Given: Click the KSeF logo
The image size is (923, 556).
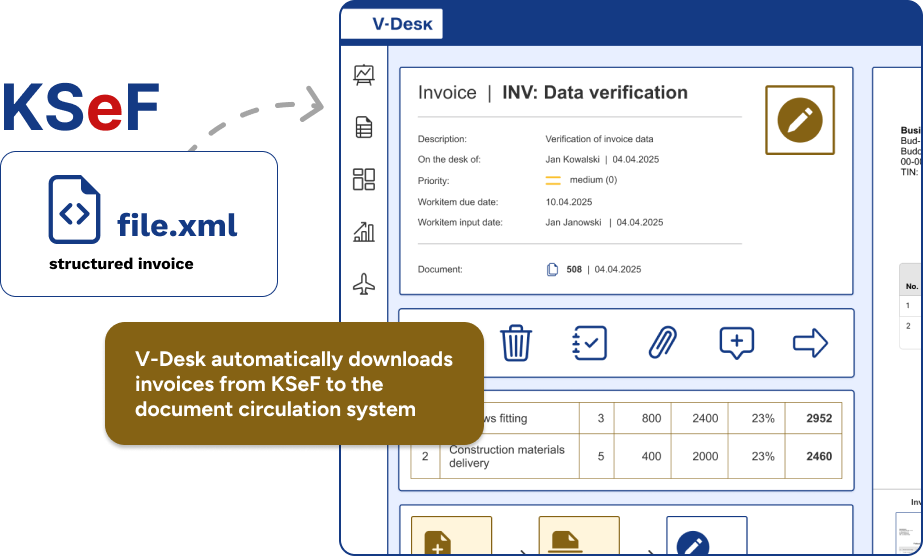Looking at the screenshot, I should coord(81,108).
